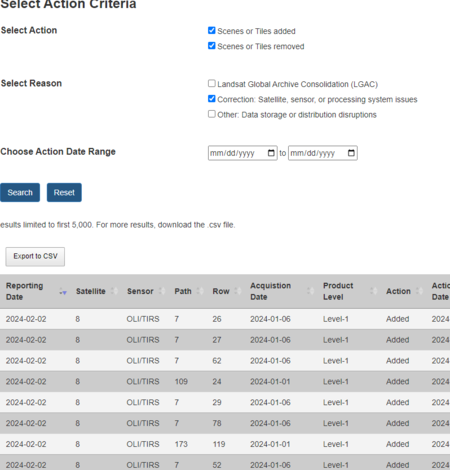Select Row value 27 in table
Viewport: 450px width, 470px height.
pyautogui.click(x=217, y=340)
